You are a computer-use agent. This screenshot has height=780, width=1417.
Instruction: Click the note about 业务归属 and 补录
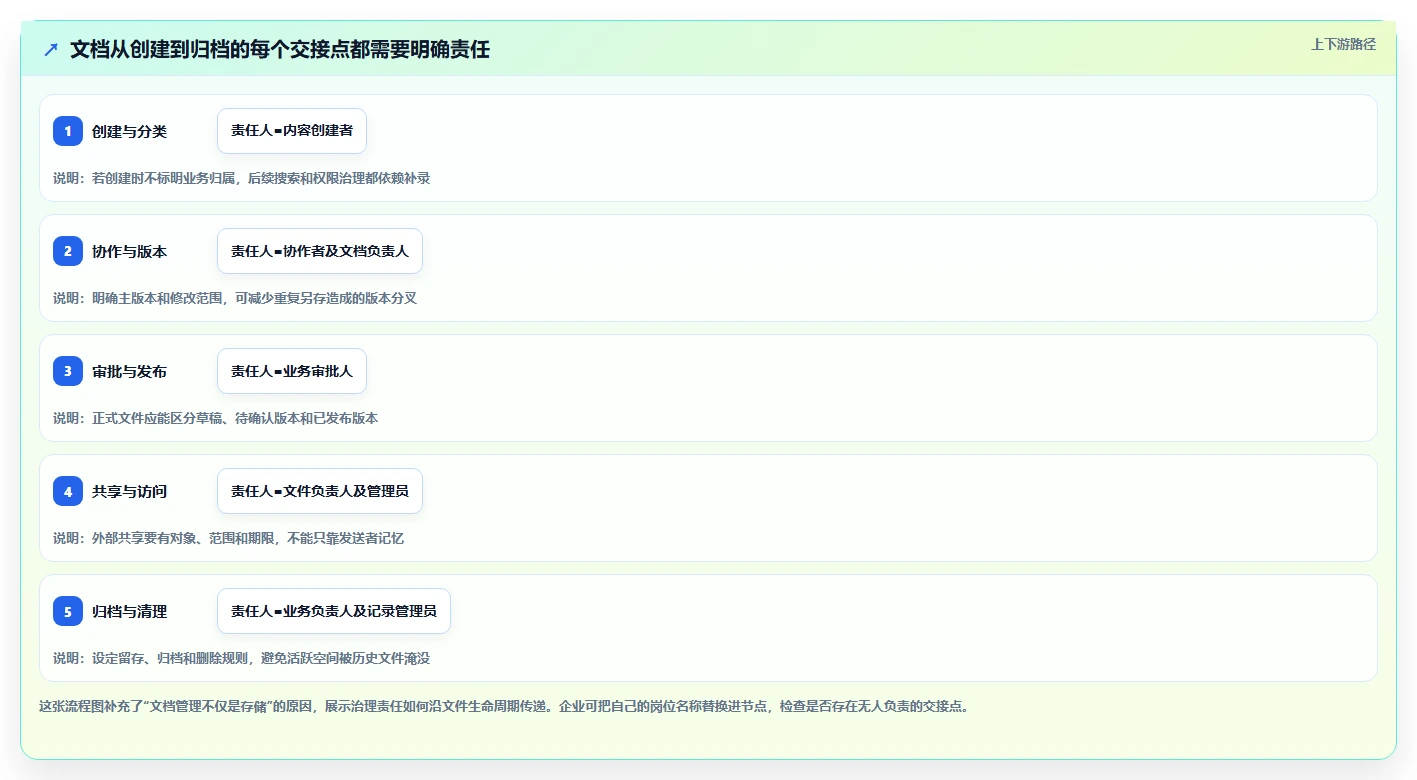pyautogui.click(x=241, y=178)
